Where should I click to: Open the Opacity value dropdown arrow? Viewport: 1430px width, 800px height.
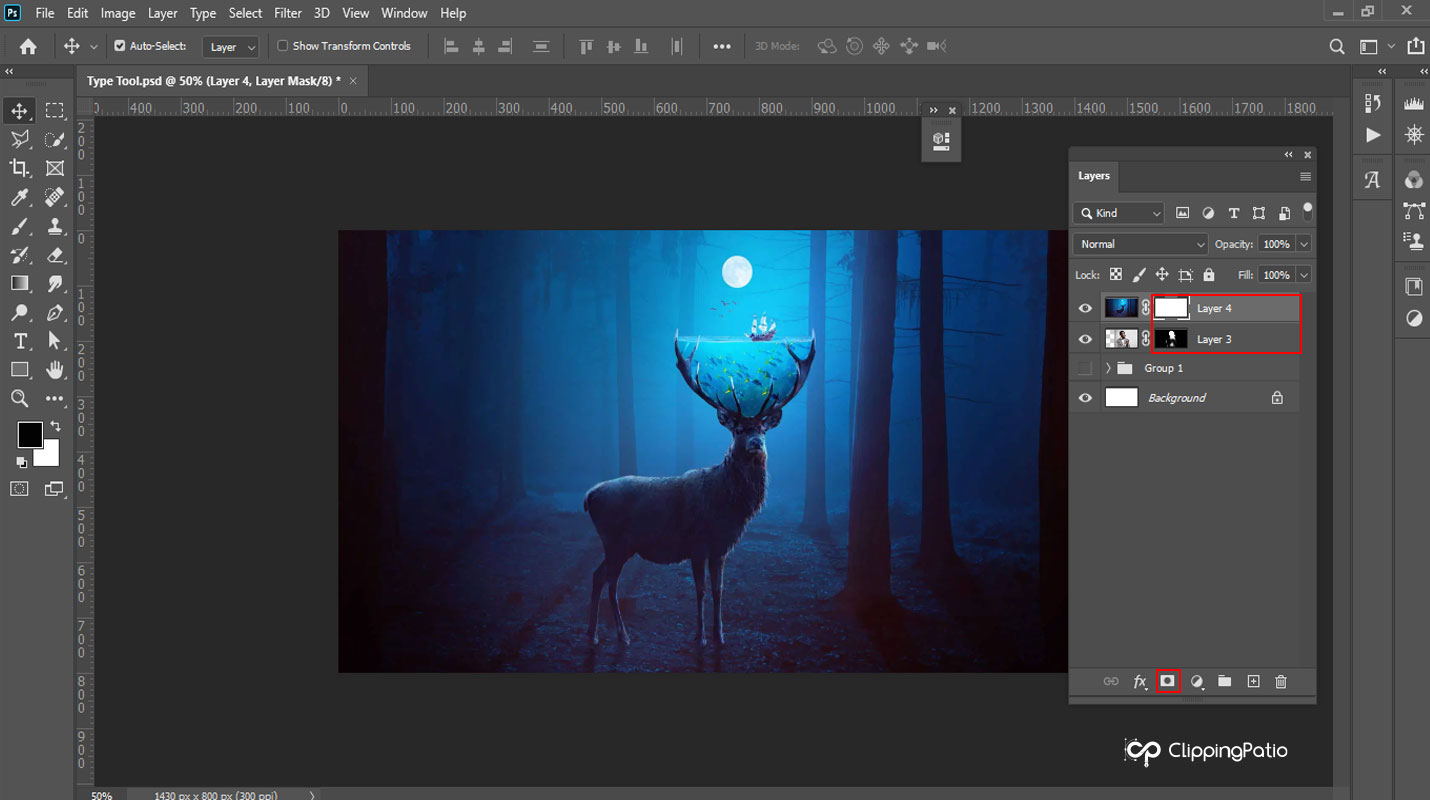point(1303,244)
